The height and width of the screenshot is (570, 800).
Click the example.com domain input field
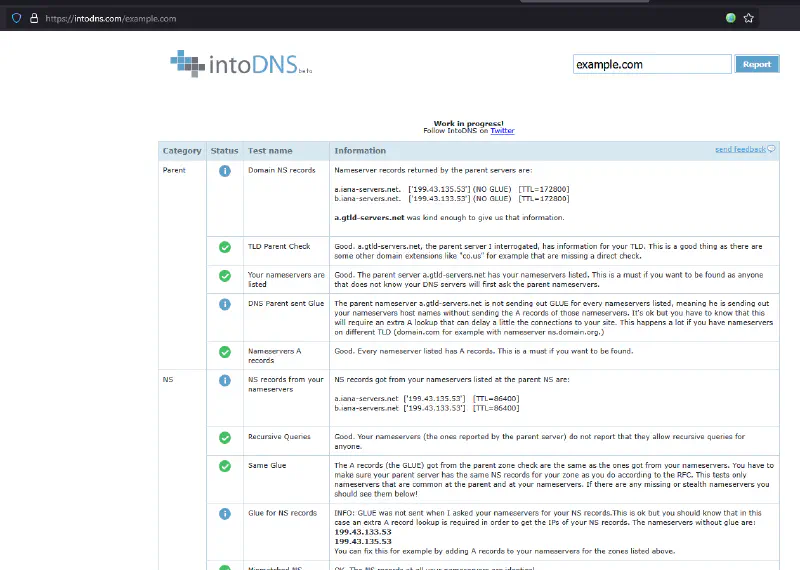[x=652, y=64]
